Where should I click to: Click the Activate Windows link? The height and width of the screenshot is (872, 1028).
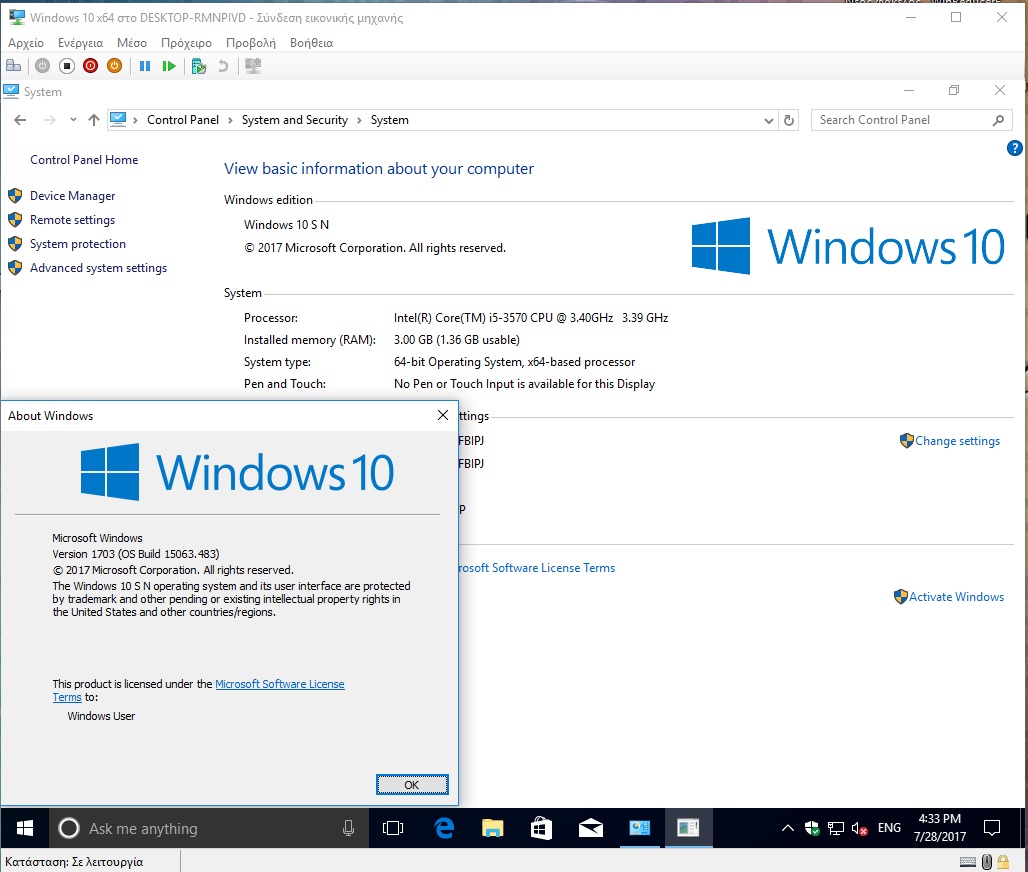(x=956, y=597)
